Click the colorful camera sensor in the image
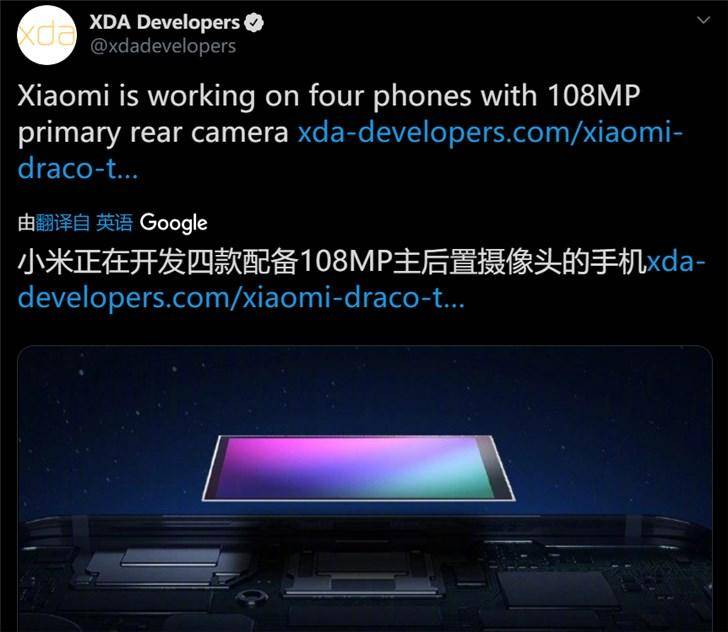 (358, 468)
